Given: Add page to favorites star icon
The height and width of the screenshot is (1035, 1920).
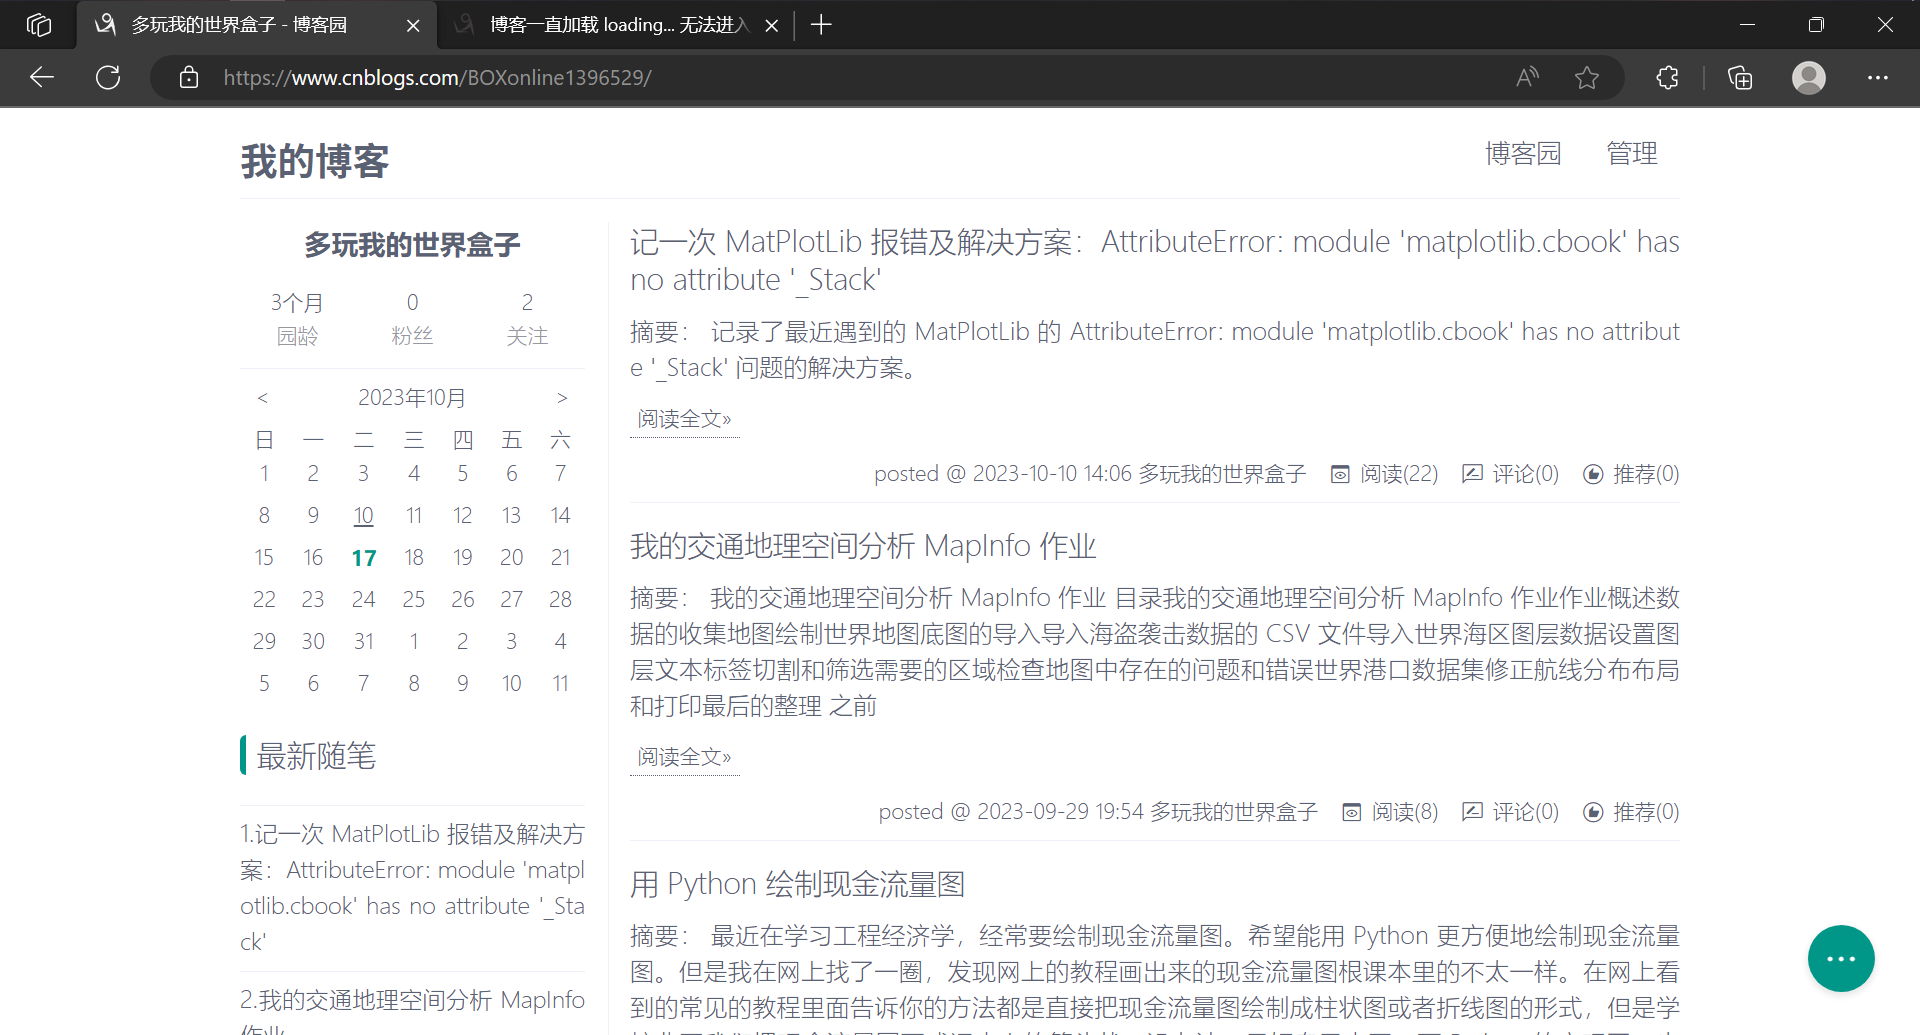Looking at the screenshot, I should pyautogui.click(x=1587, y=78).
